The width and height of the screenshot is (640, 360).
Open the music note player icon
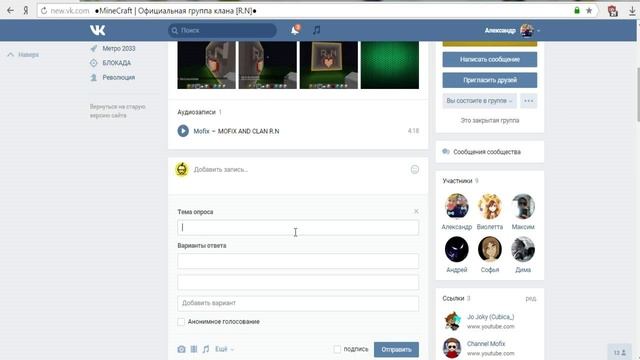click(x=316, y=30)
